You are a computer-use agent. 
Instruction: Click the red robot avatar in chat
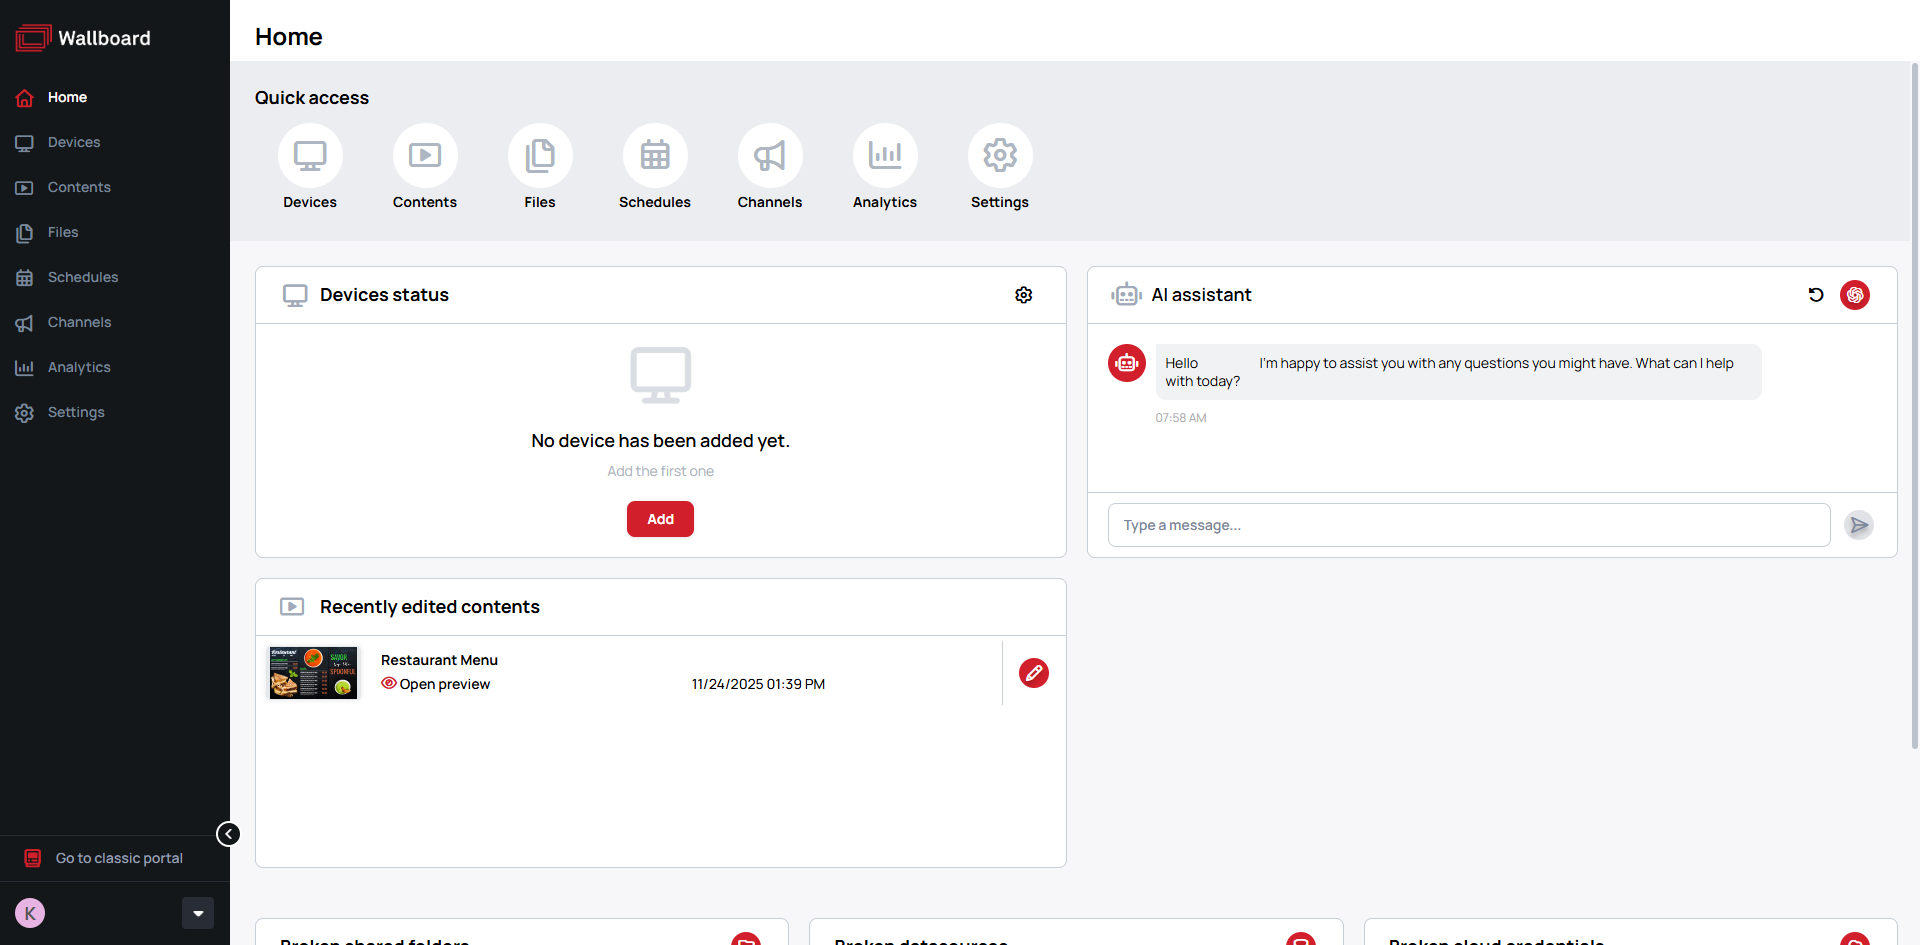tap(1127, 363)
